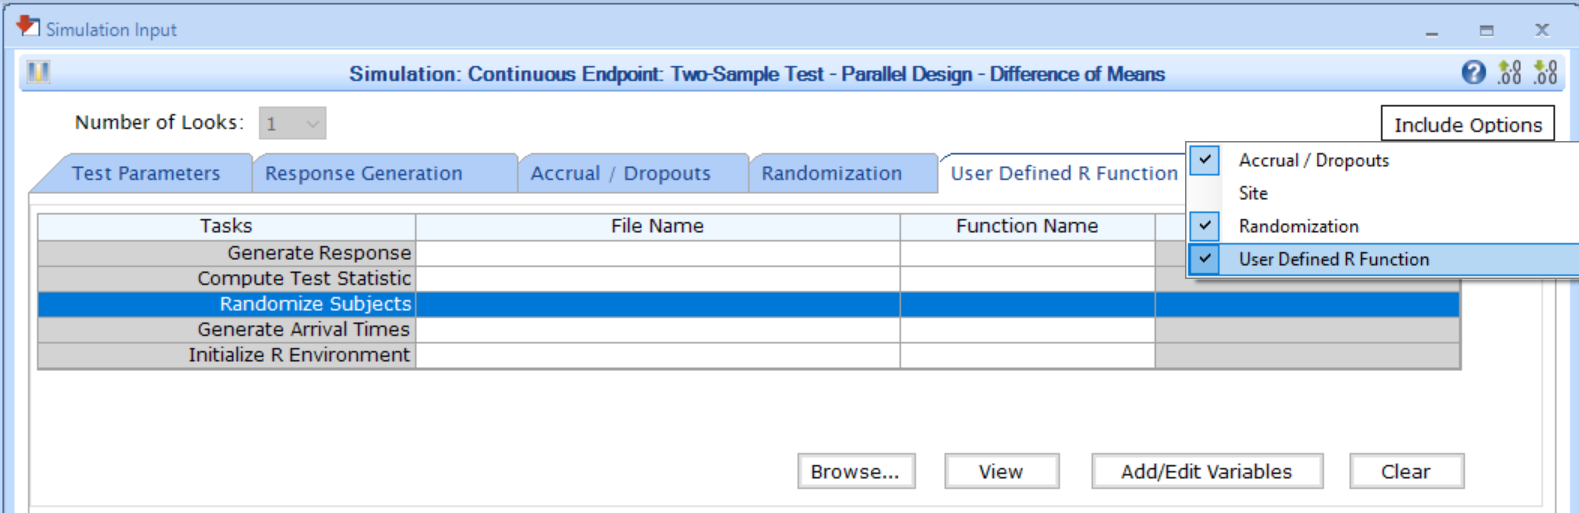Image resolution: width=1579 pixels, height=513 pixels.
Task: Switch to the Test Parameters tab
Action: pyautogui.click(x=146, y=173)
